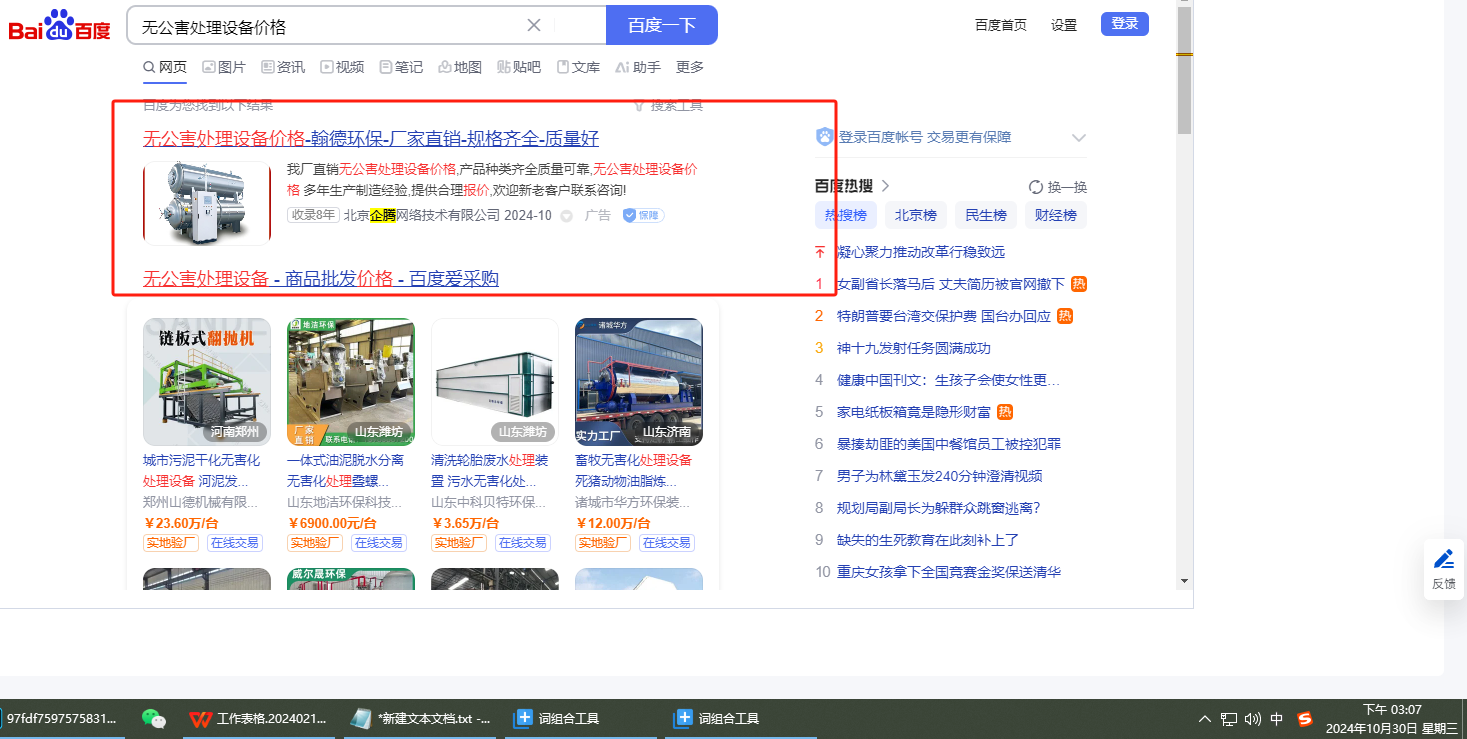Viewport: 1467px width, 739px height.
Task: Open the 设置 settings link
Action: (1064, 25)
